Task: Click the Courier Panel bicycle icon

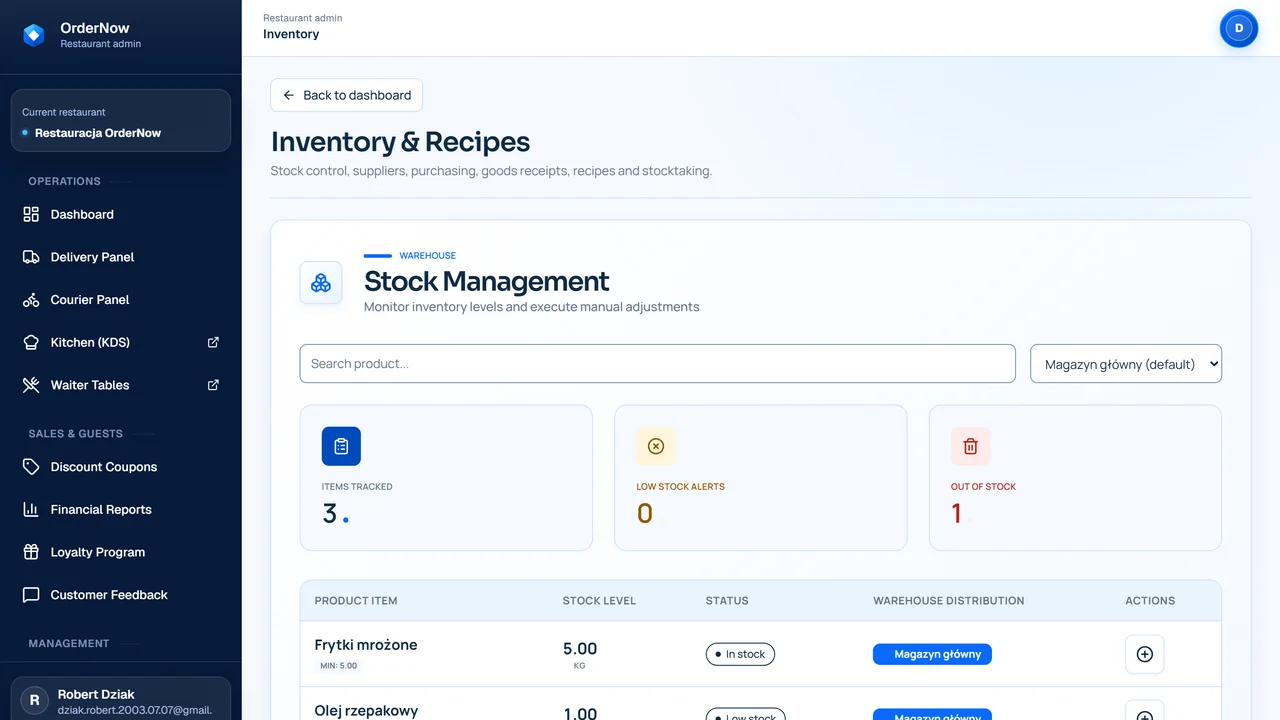Action: coord(31,300)
